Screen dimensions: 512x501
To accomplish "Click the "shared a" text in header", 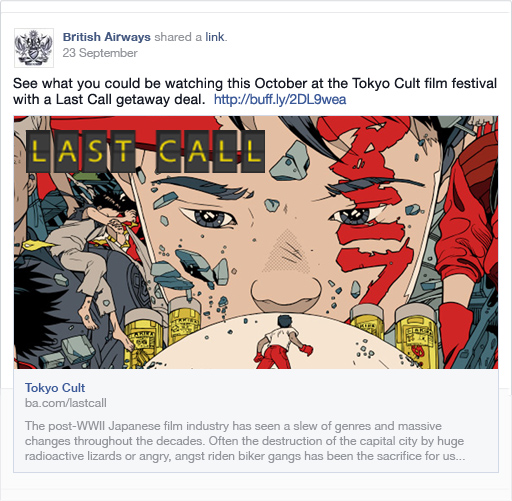I will pos(178,37).
